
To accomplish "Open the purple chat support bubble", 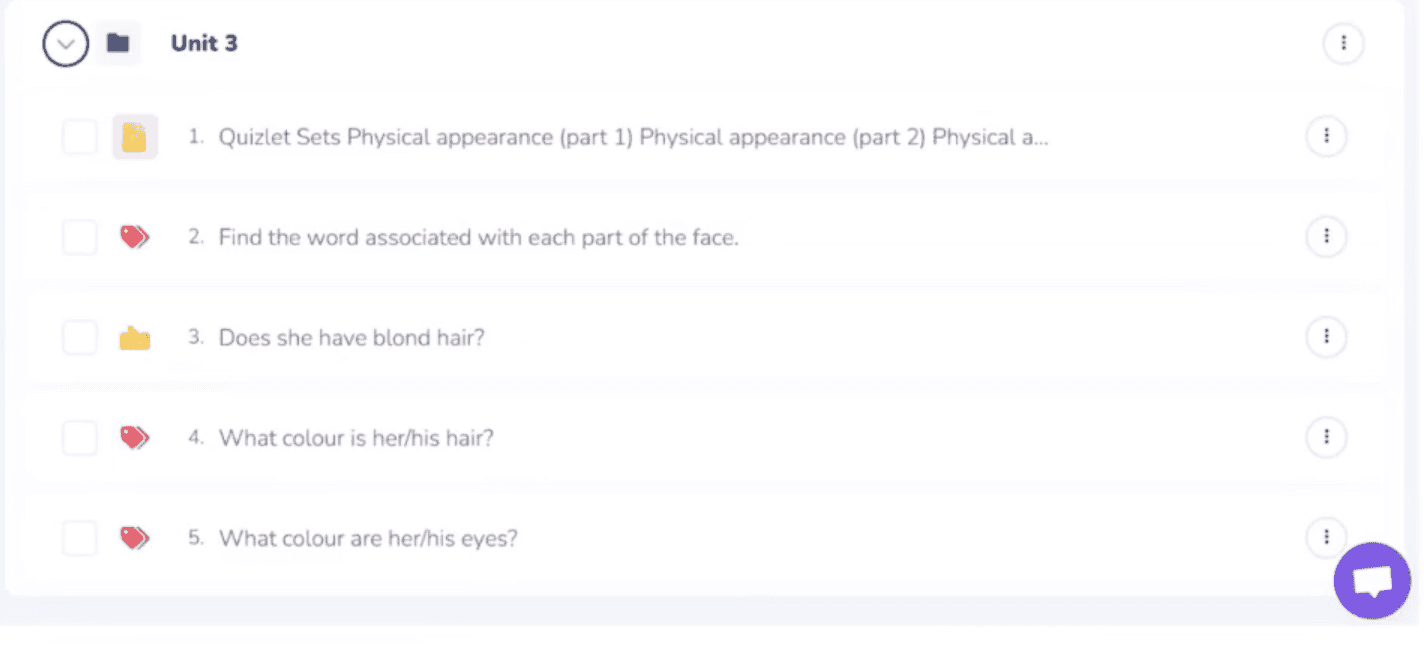I will point(1372,581).
